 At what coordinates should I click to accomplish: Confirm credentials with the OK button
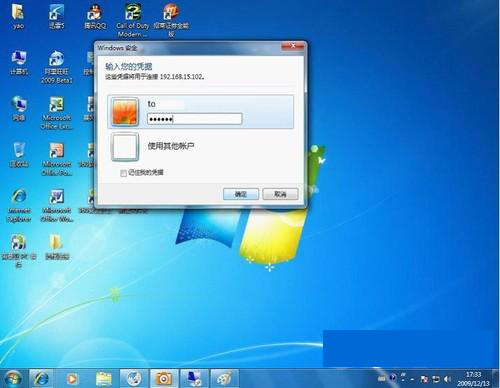pyautogui.click(x=241, y=194)
